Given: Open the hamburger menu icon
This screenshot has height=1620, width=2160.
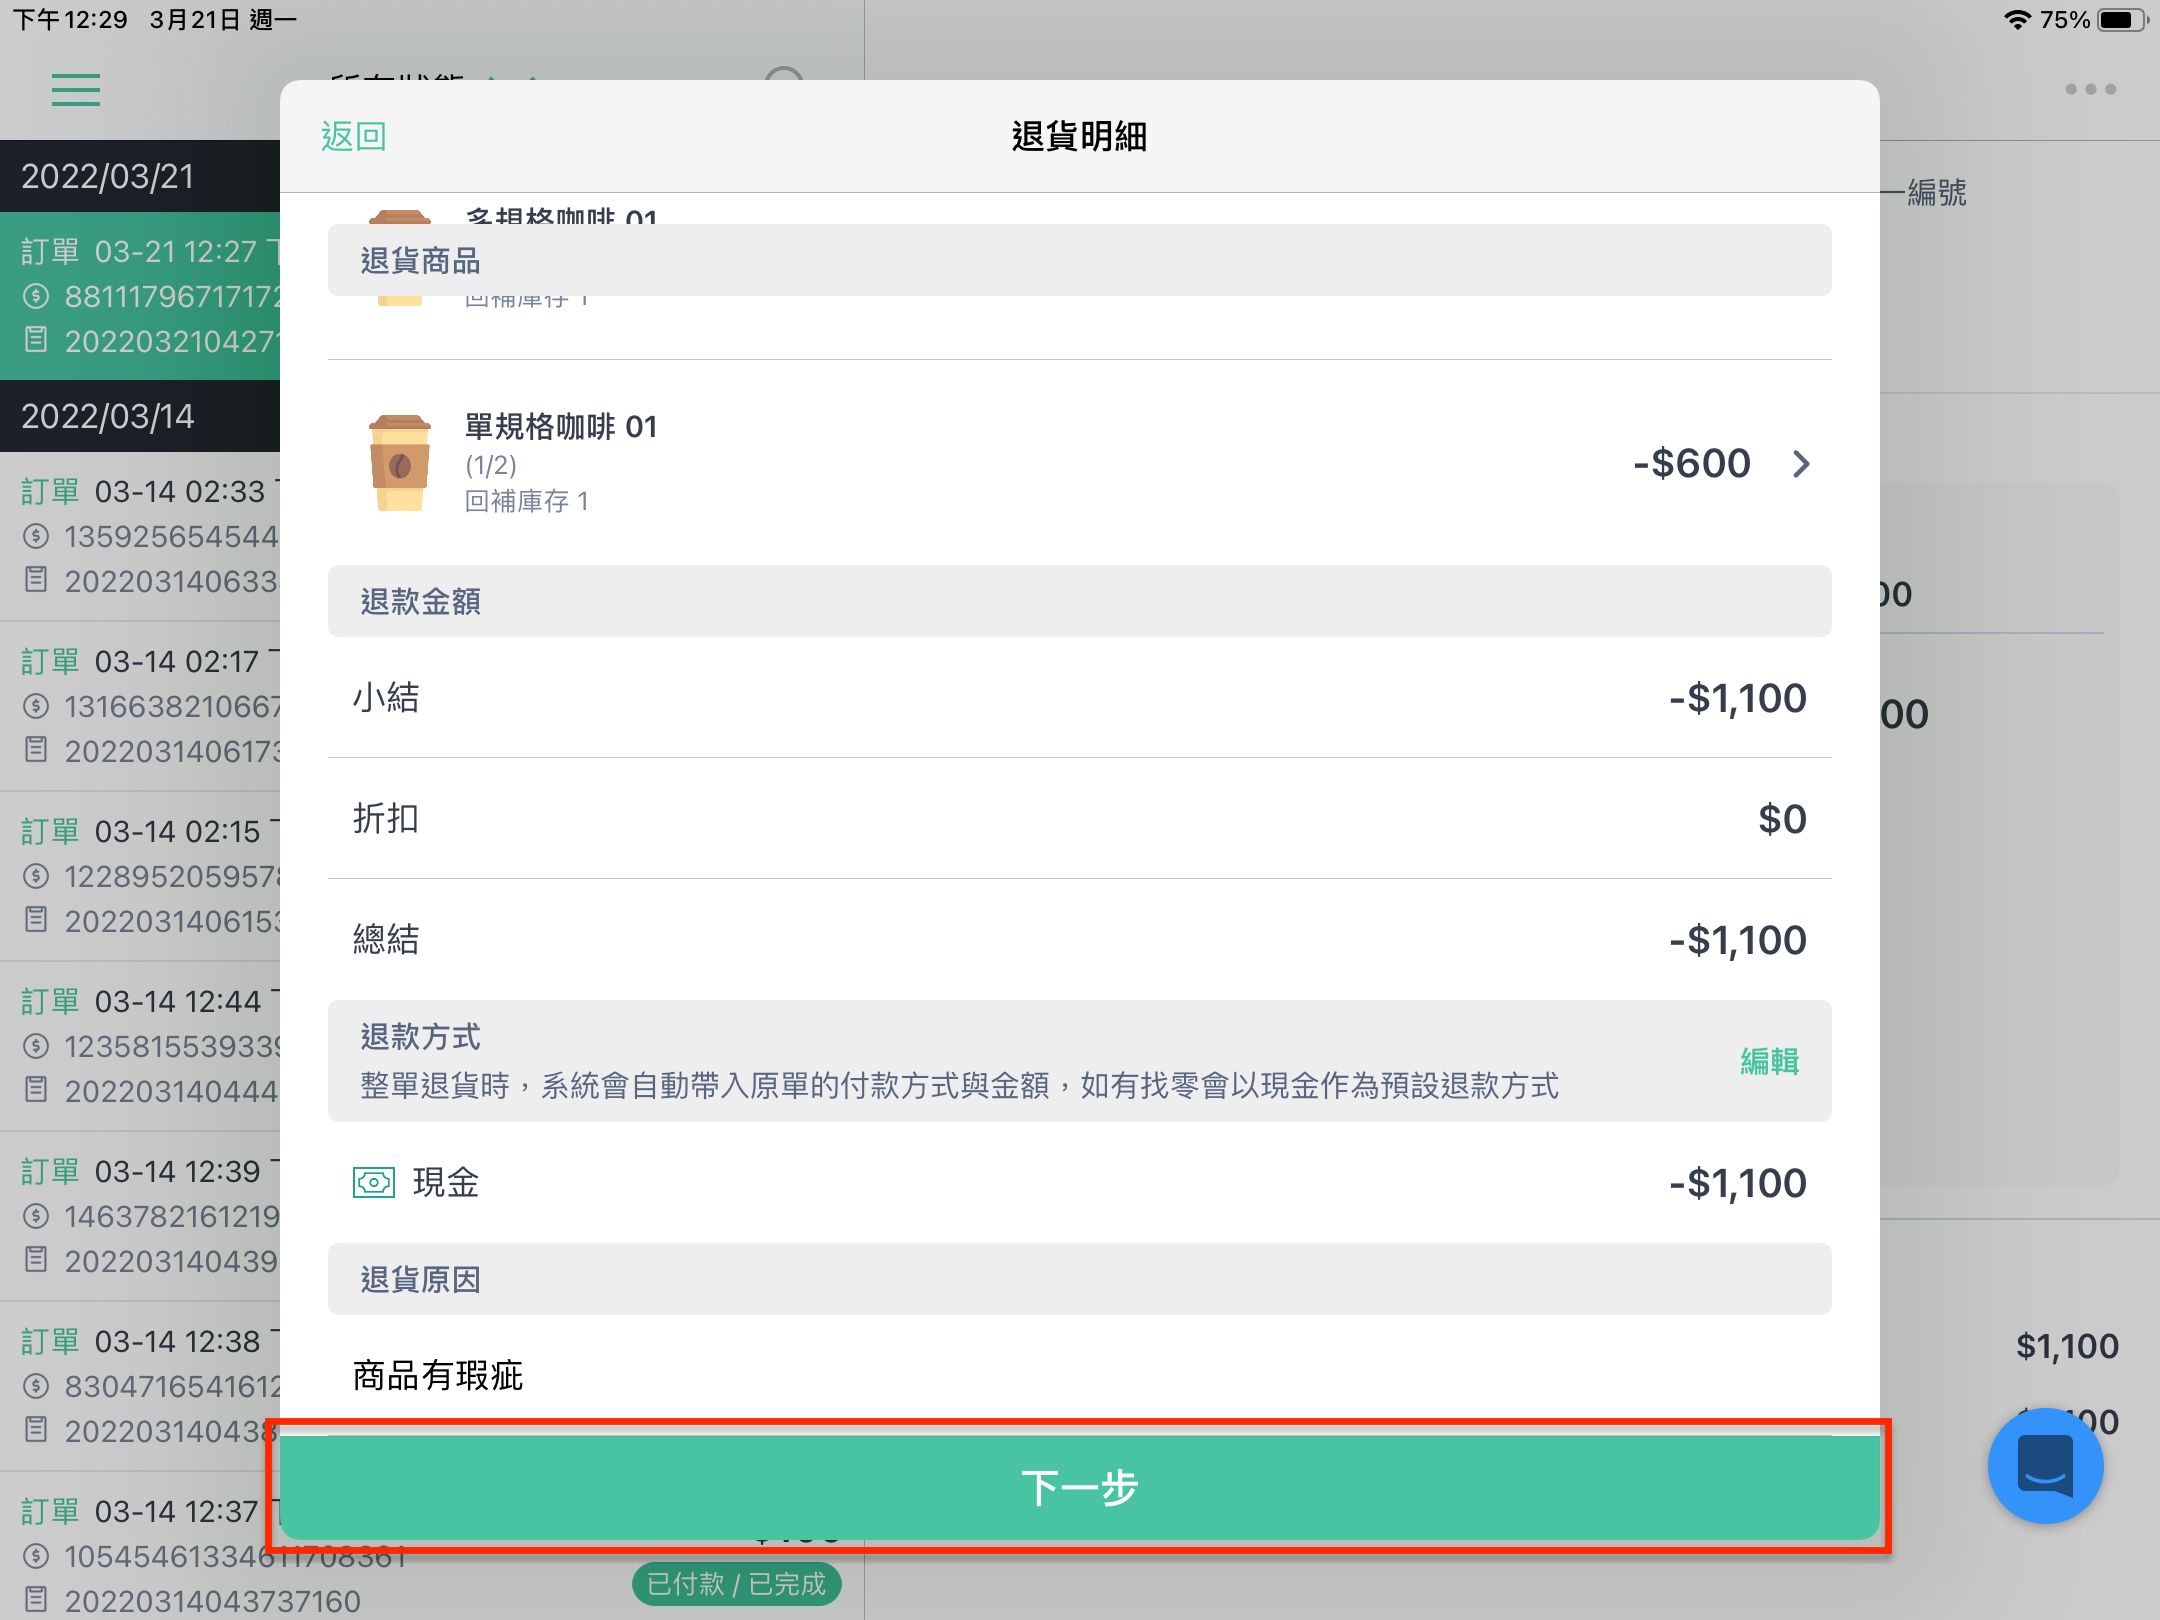Looking at the screenshot, I should pos(76,90).
